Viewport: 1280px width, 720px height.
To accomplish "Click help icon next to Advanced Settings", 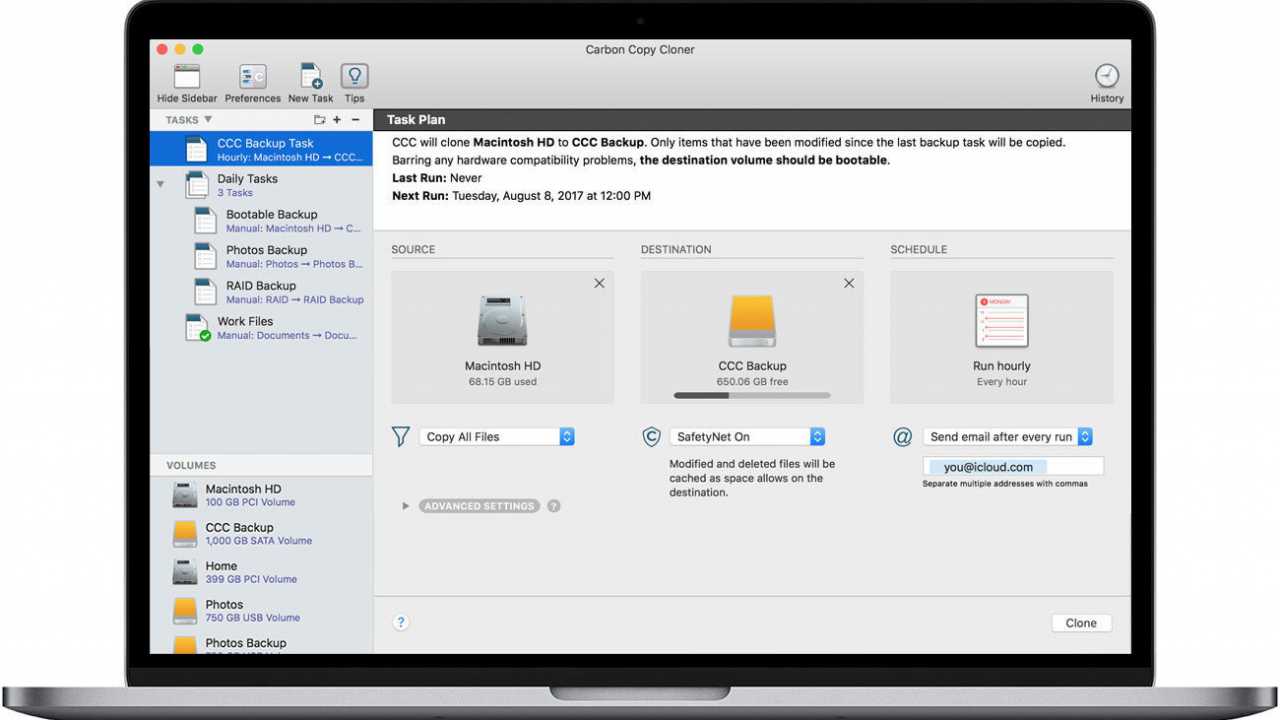I will point(554,506).
